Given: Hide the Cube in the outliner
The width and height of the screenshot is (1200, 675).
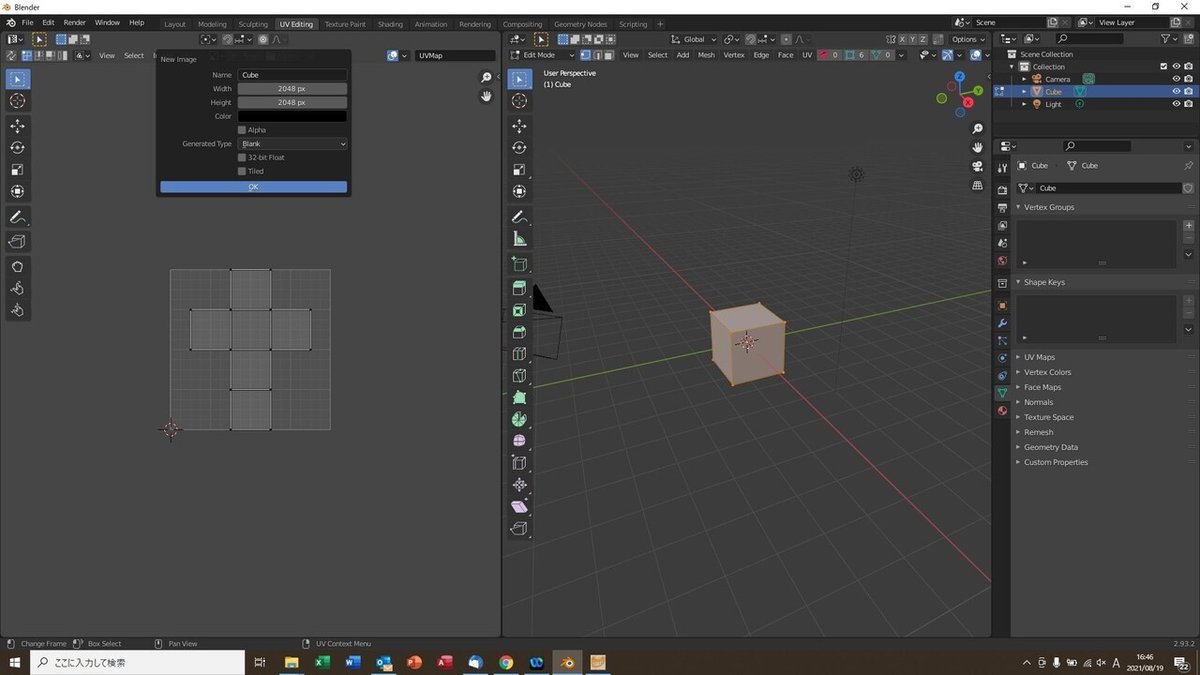Looking at the screenshot, I should (1176, 91).
